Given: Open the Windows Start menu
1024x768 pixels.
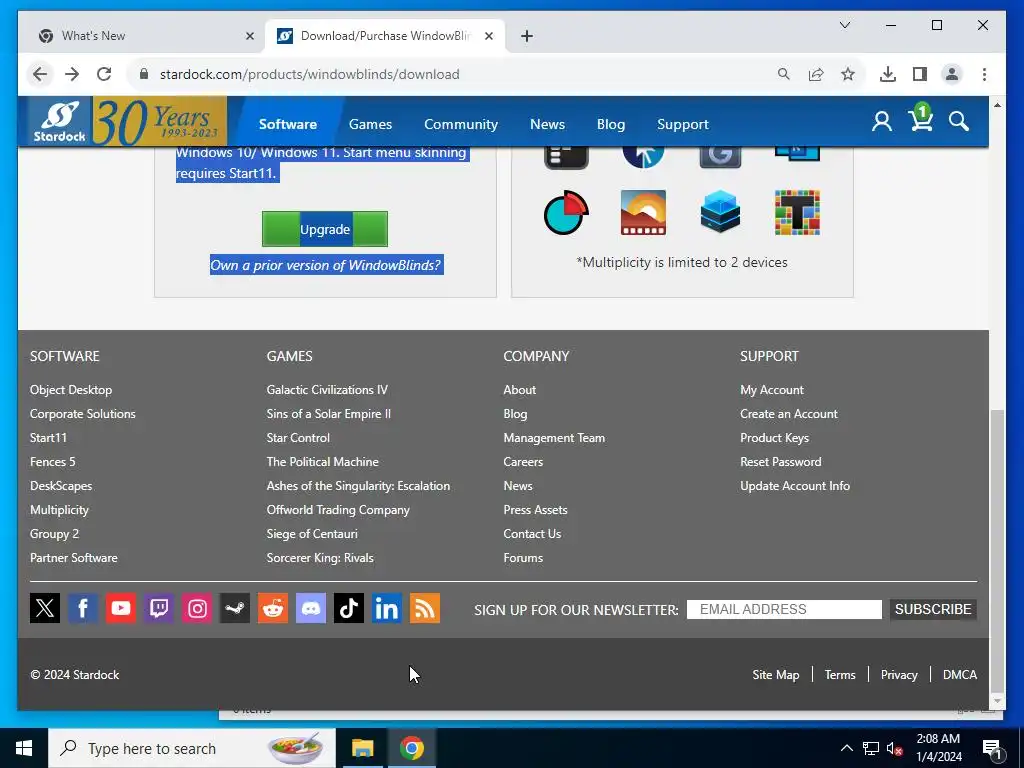Looking at the screenshot, I should pyautogui.click(x=24, y=748).
